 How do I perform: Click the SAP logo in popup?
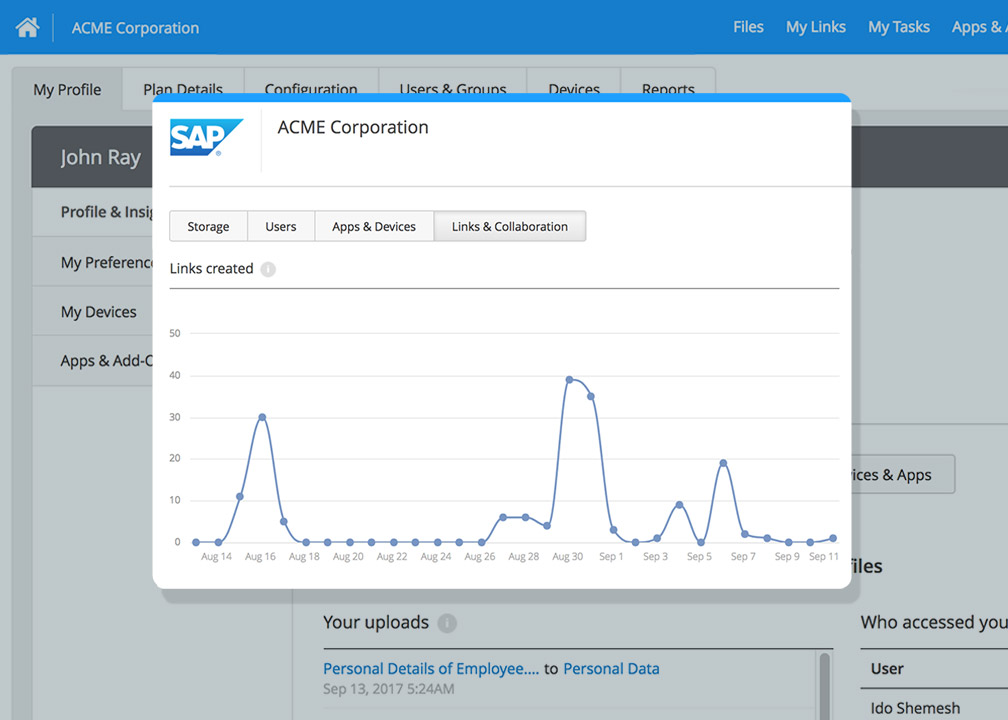point(206,137)
